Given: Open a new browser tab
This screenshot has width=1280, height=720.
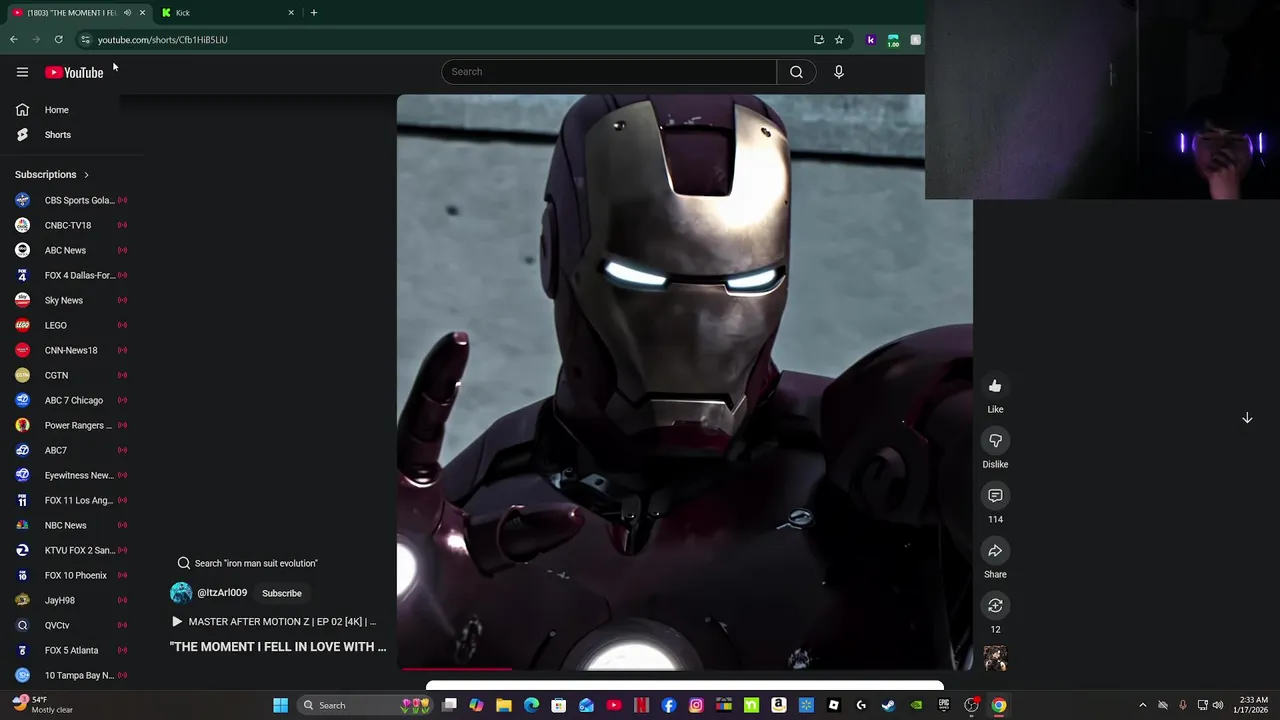Looking at the screenshot, I should pos(314,13).
